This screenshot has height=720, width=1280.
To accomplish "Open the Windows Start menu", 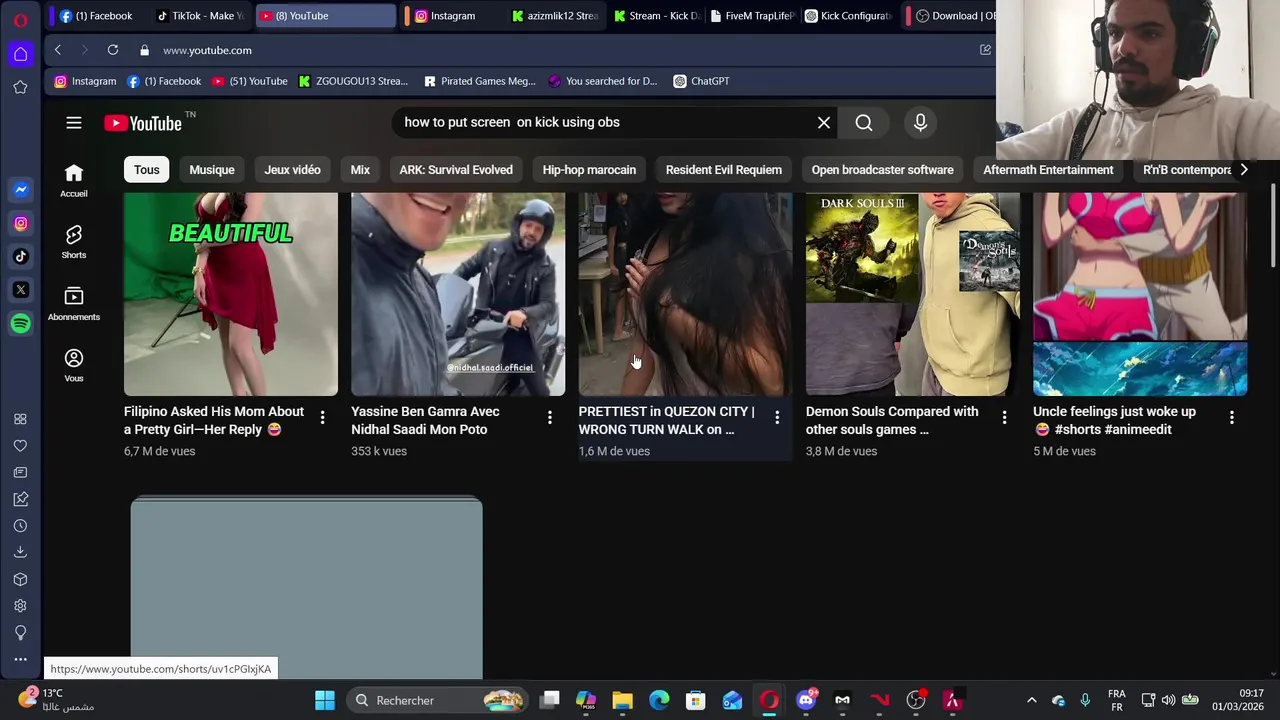I will (x=325, y=700).
